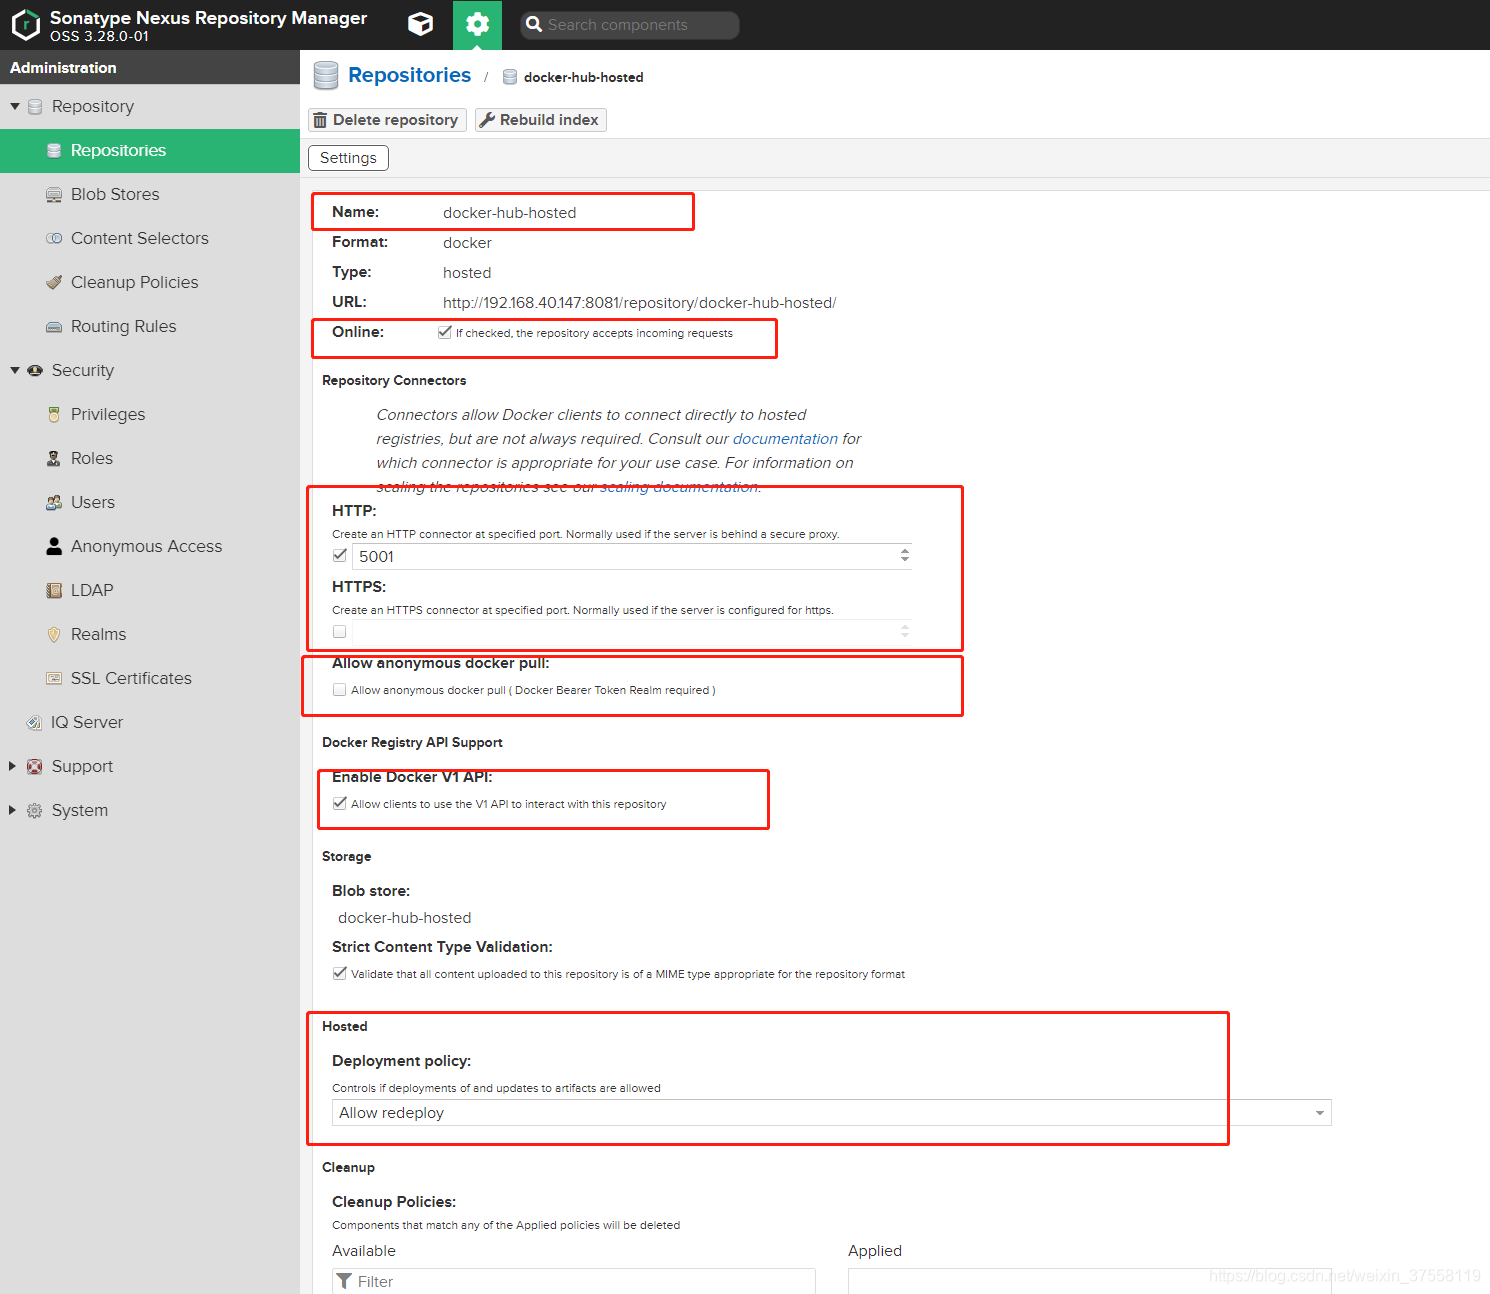1490x1294 pixels.
Task: Toggle Enable Docker V1 API checkbox
Action: point(340,803)
